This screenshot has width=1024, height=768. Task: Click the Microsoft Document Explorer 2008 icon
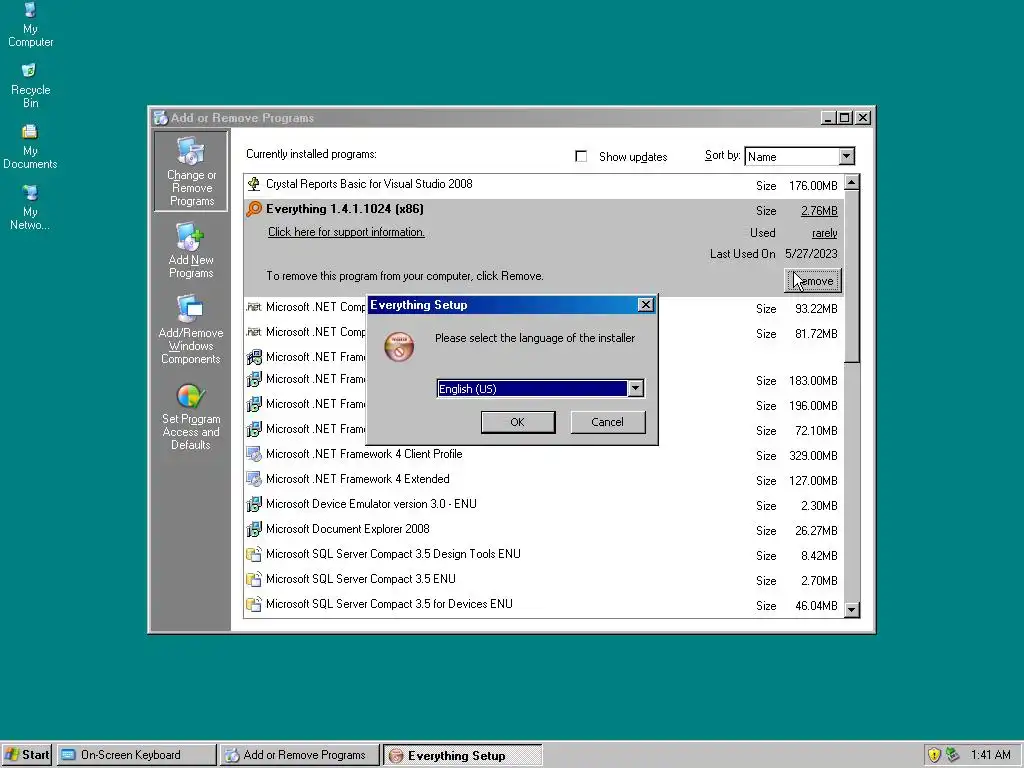253,529
